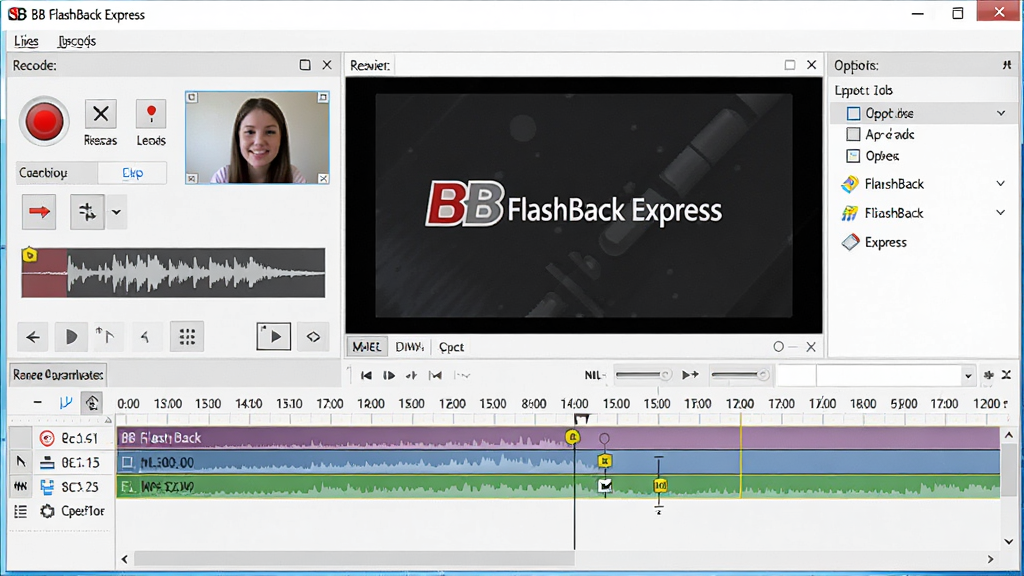This screenshot has height=576, width=1024.
Task: Toggle the Oppt dse checkbox
Action: [854, 114]
